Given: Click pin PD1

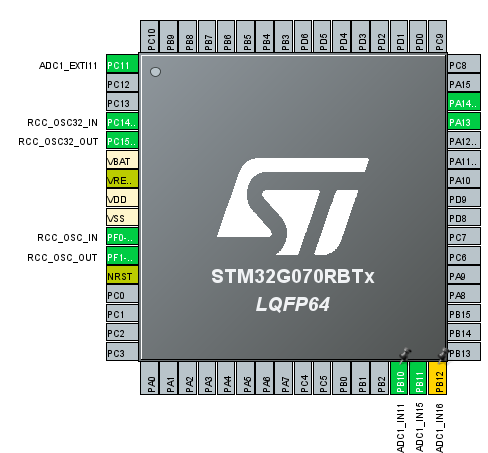Looking at the screenshot, I should (399, 37).
